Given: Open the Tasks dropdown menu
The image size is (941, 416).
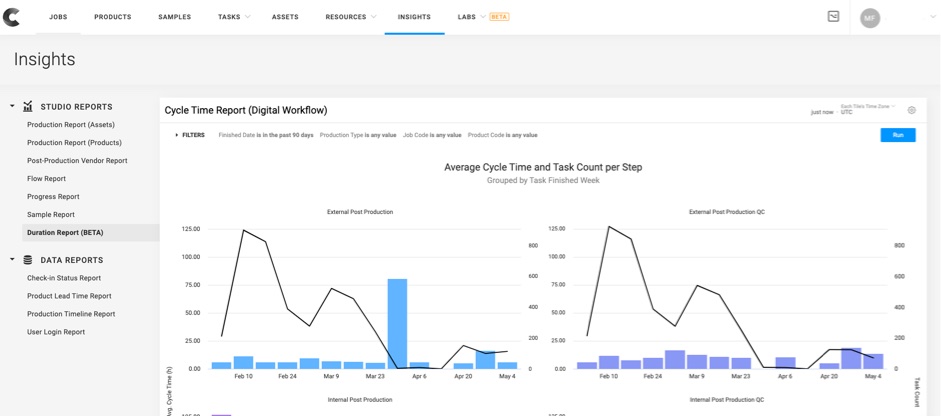Looking at the screenshot, I should [x=234, y=17].
